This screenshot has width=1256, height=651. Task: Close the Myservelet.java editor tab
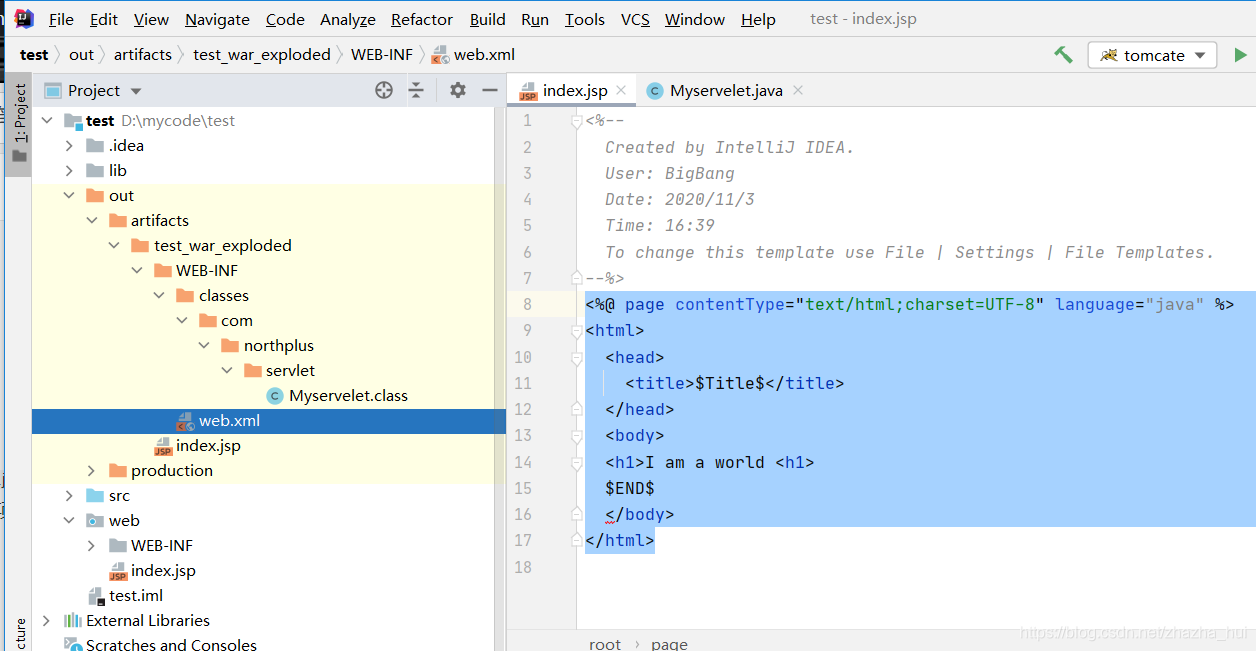[798, 90]
